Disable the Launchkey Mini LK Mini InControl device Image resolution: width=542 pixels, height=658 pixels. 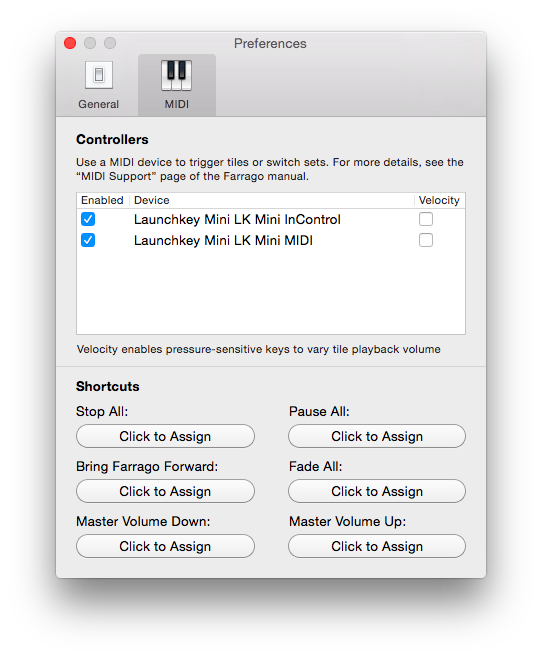pos(88,219)
